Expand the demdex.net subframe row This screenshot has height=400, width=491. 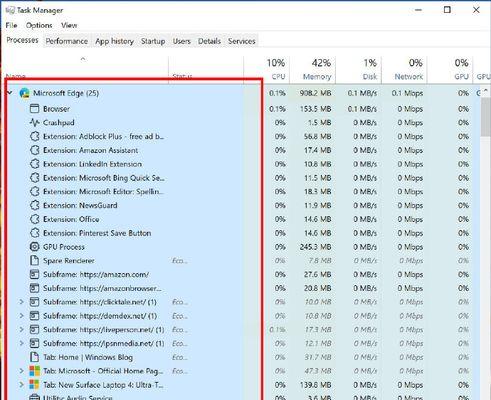pos(21,316)
